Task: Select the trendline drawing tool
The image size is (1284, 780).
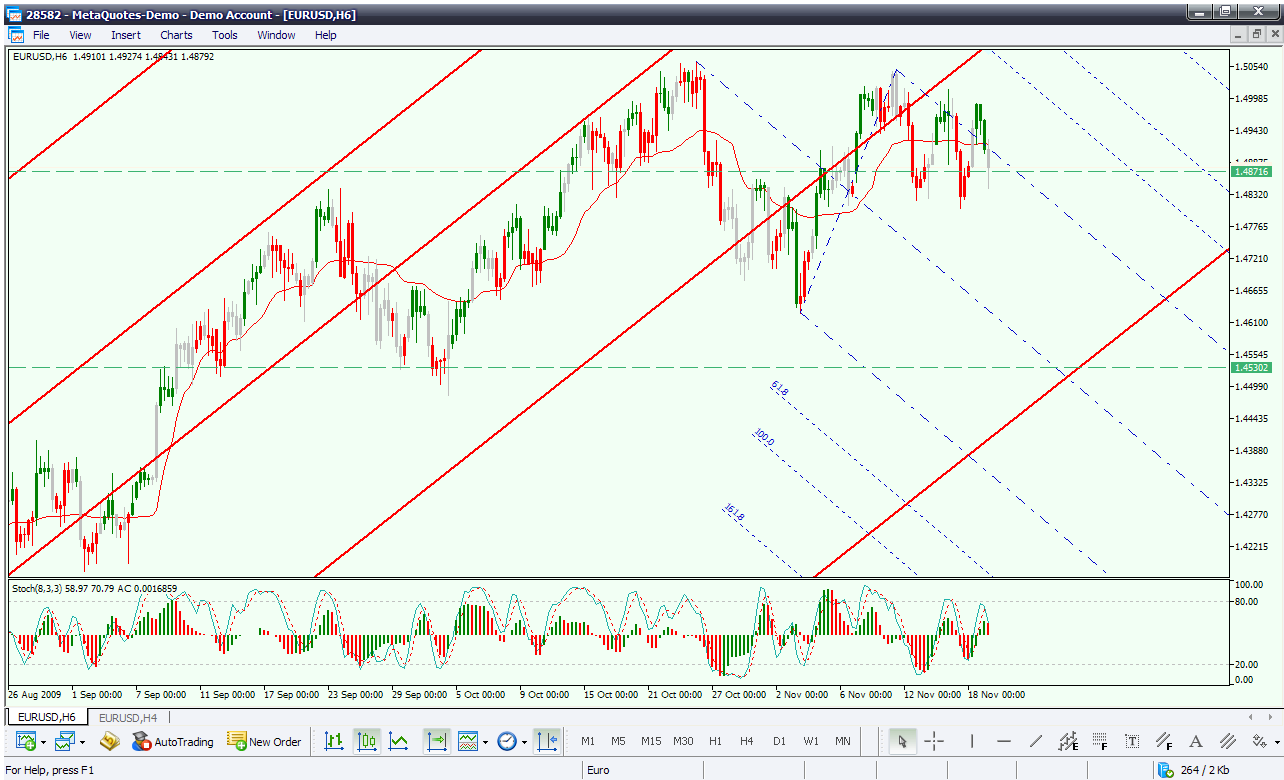Action: click(x=1036, y=741)
